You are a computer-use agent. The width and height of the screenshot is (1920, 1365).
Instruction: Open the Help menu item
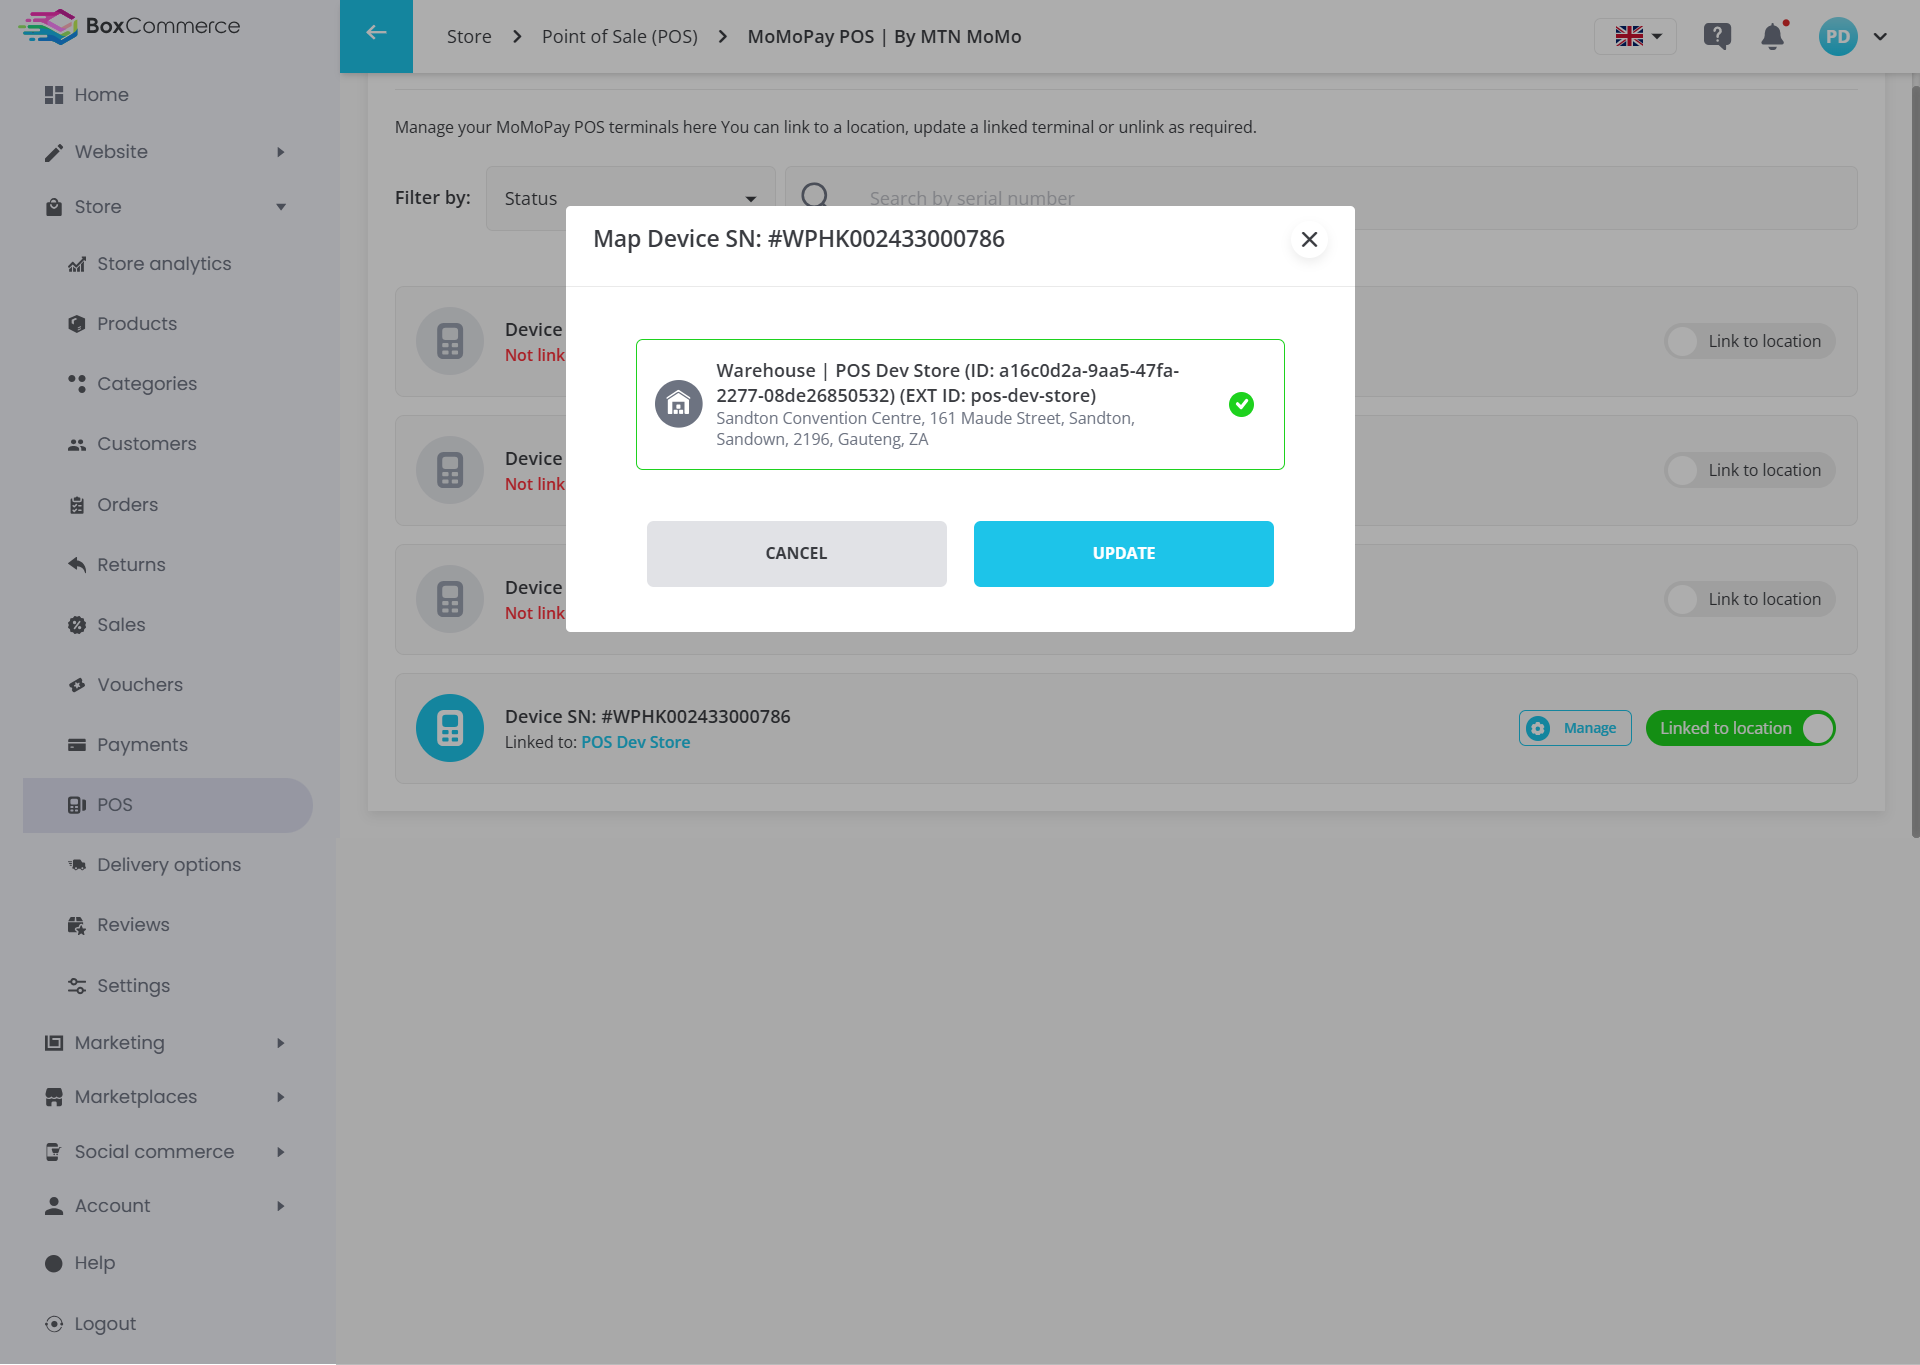95,1263
